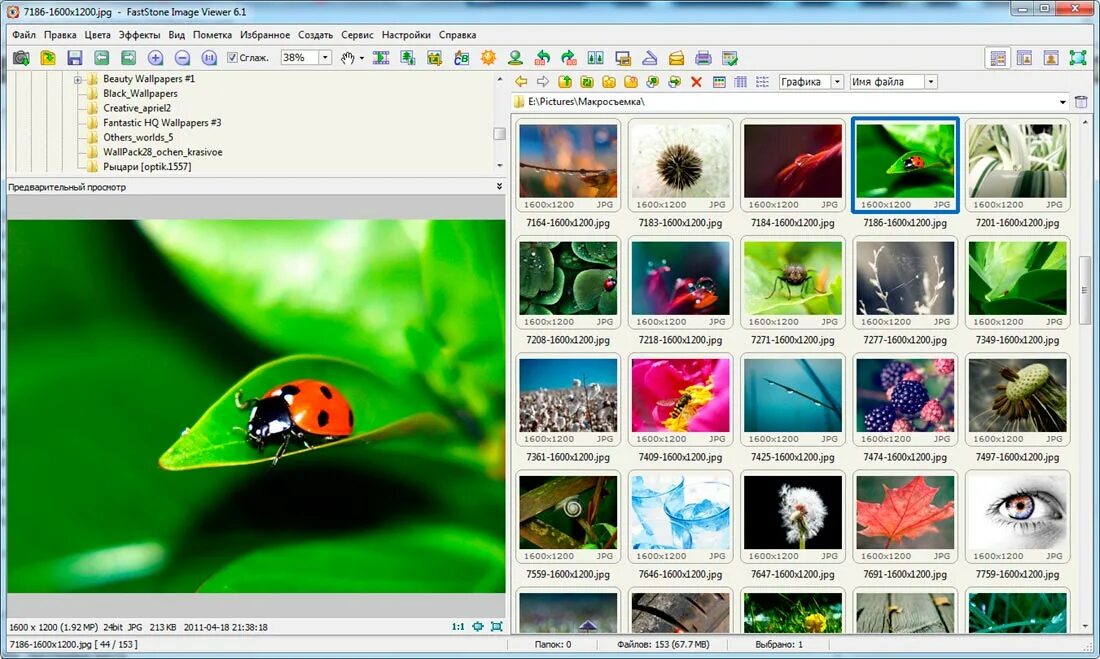Screen dimensions: 1100x659
Task: Open the Правка menu
Action: tap(60, 34)
